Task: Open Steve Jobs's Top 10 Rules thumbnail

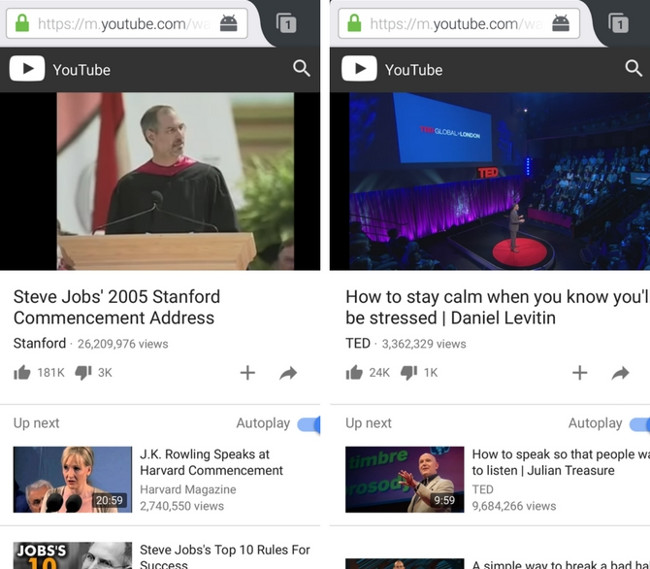Action: pyautogui.click(x=73, y=555)
